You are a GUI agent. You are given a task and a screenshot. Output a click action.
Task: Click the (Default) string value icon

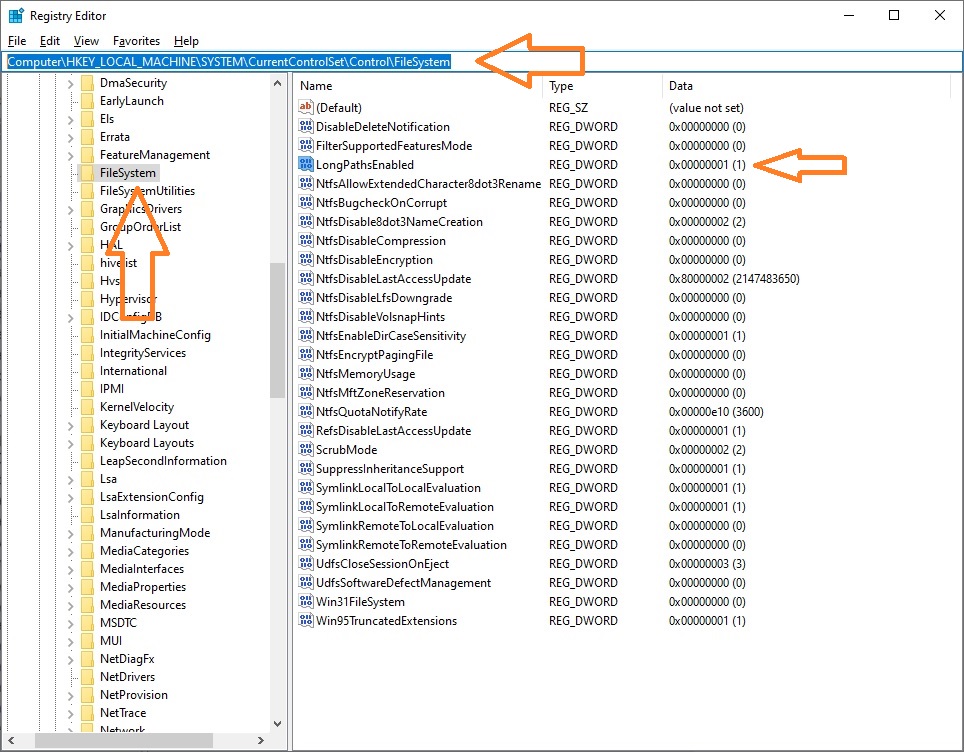[x=306, y=107]
